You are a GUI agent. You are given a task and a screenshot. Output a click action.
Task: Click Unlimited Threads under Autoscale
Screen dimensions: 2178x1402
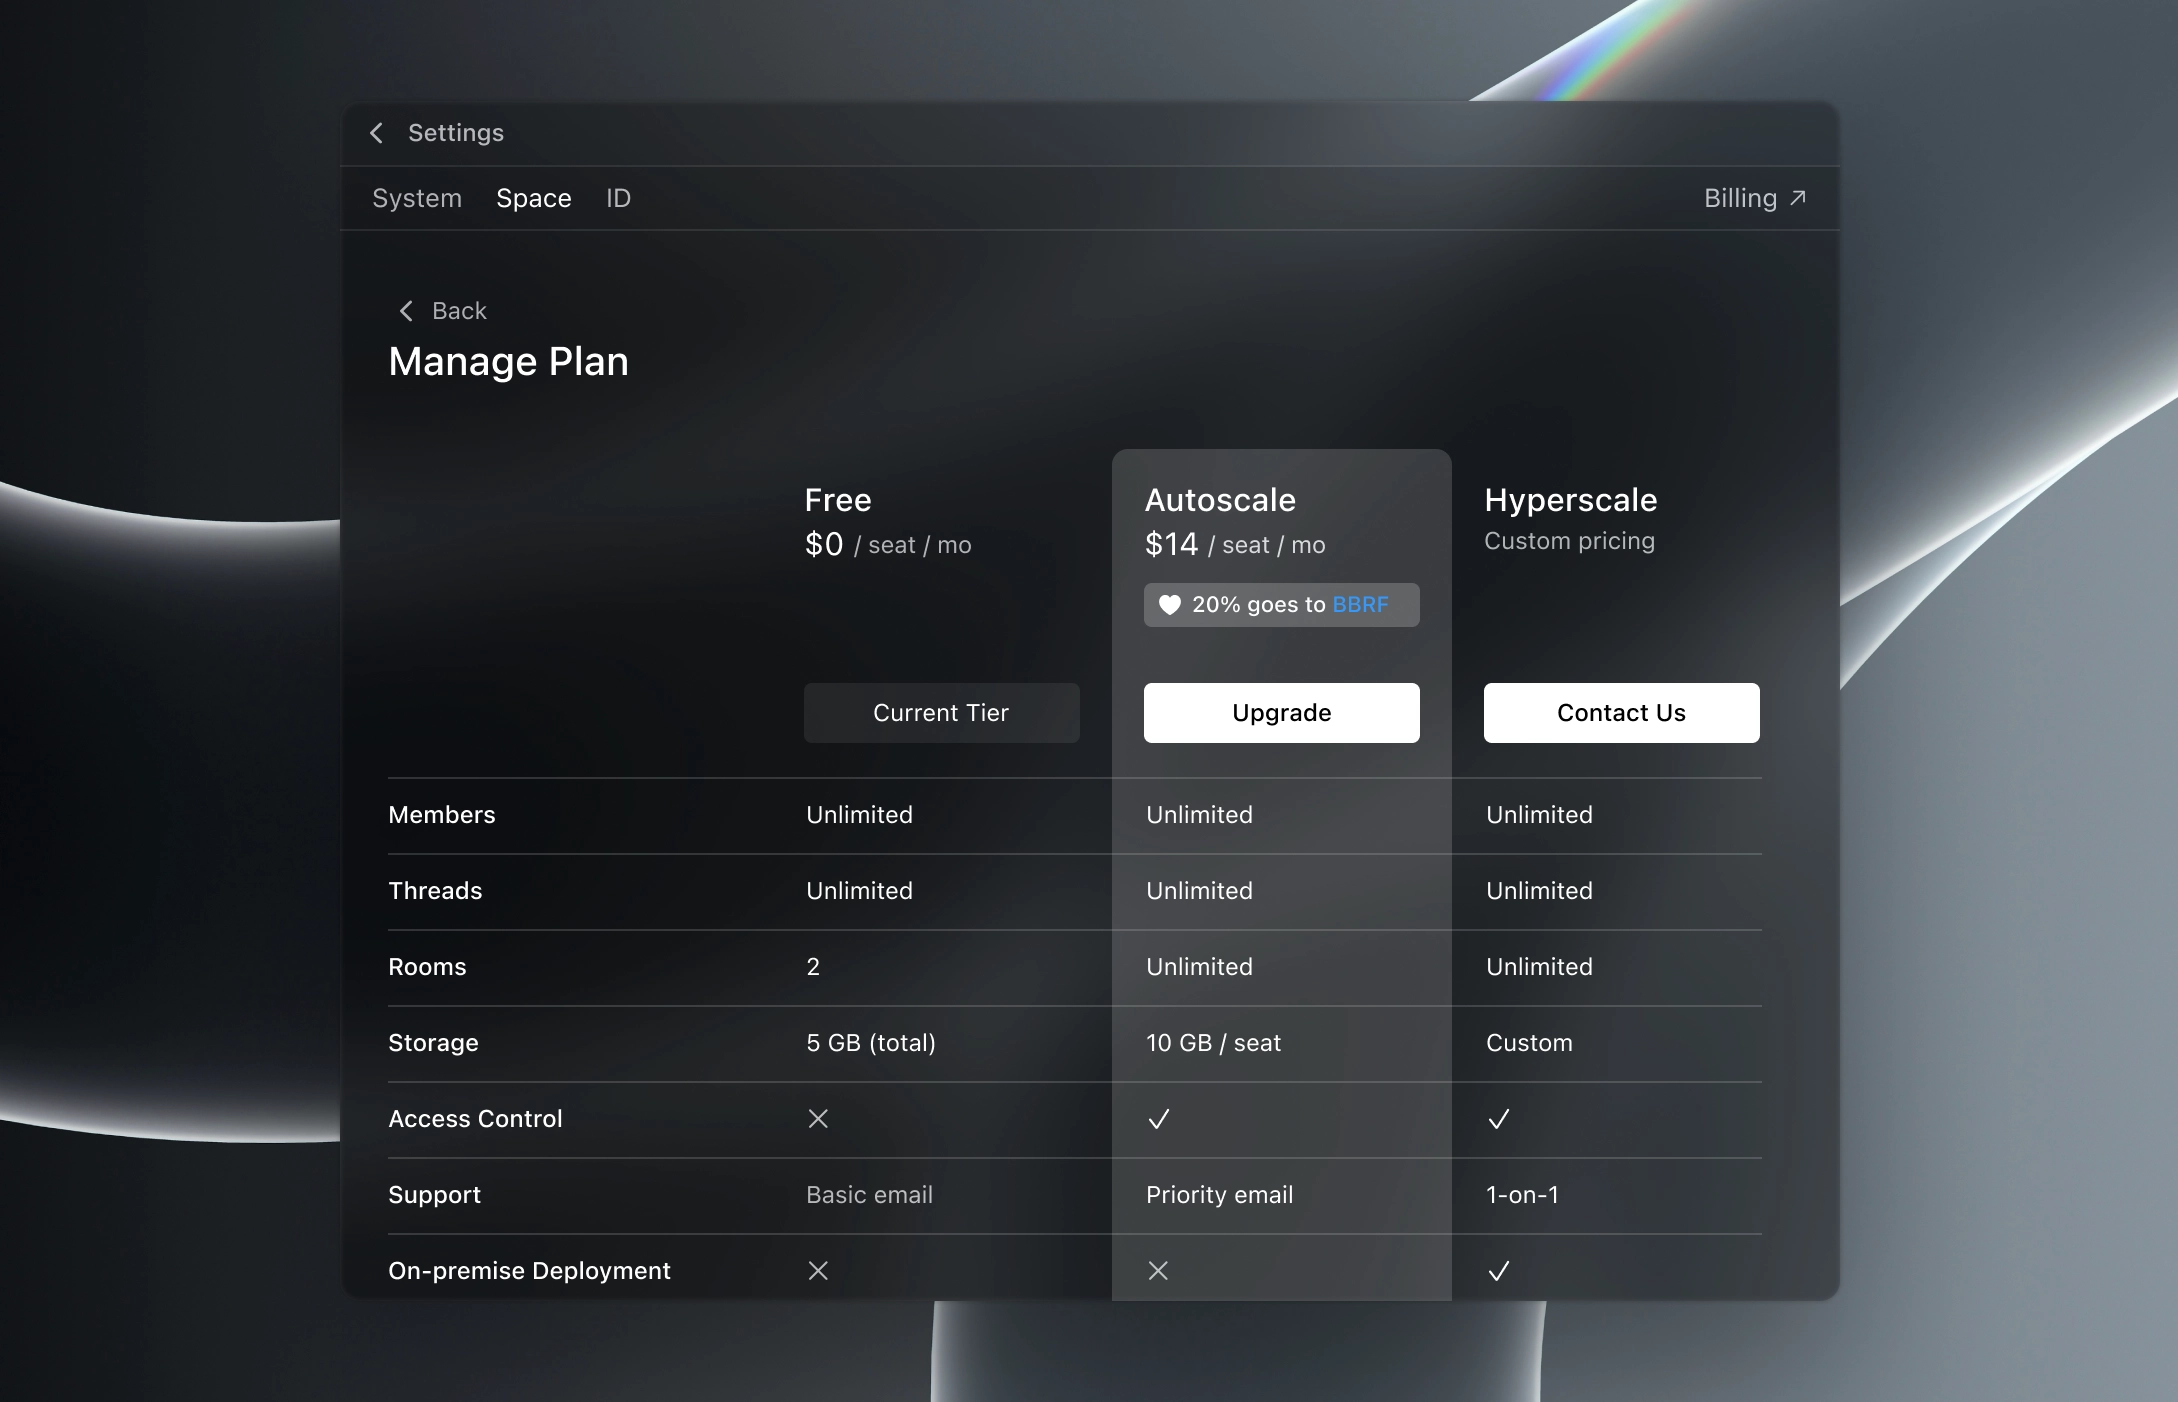[1199, 891]
